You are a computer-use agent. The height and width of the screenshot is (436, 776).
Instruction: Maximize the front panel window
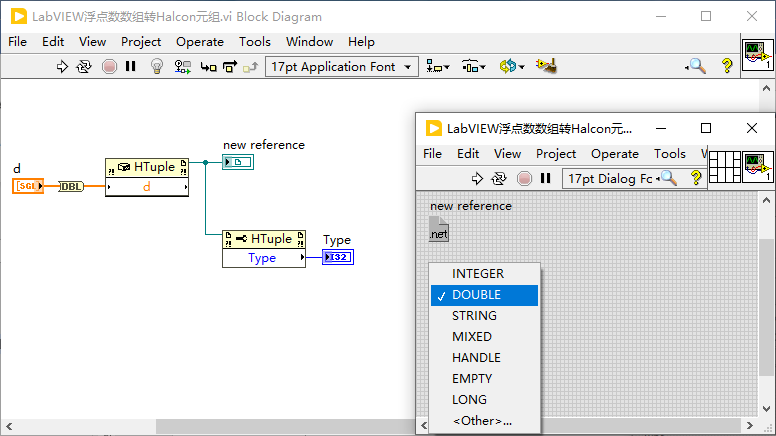[x=706, y=128]
